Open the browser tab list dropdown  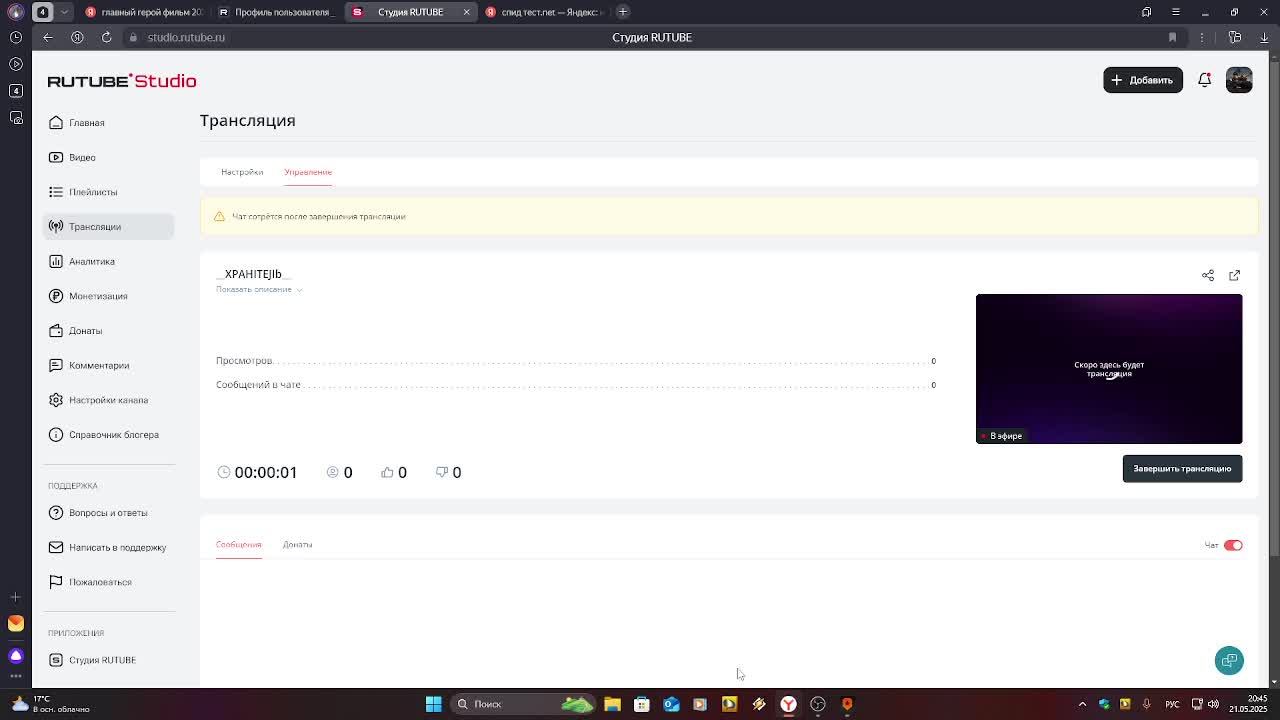pos(64,12)
